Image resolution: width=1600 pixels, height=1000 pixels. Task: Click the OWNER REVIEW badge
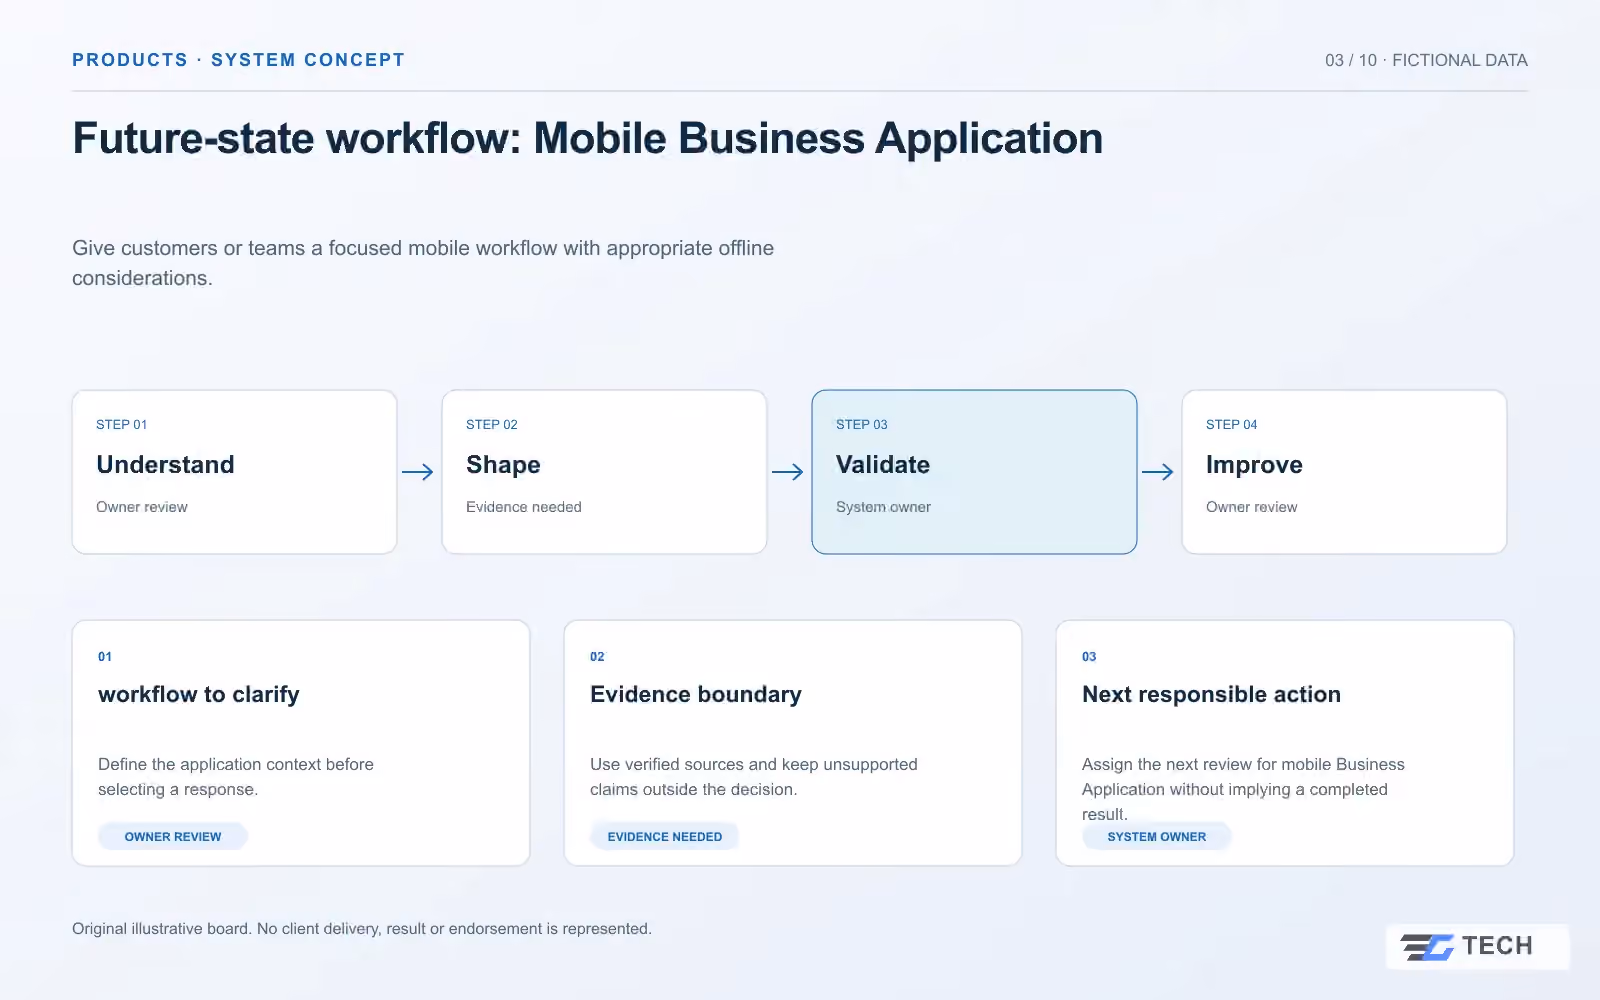(173, 836)
